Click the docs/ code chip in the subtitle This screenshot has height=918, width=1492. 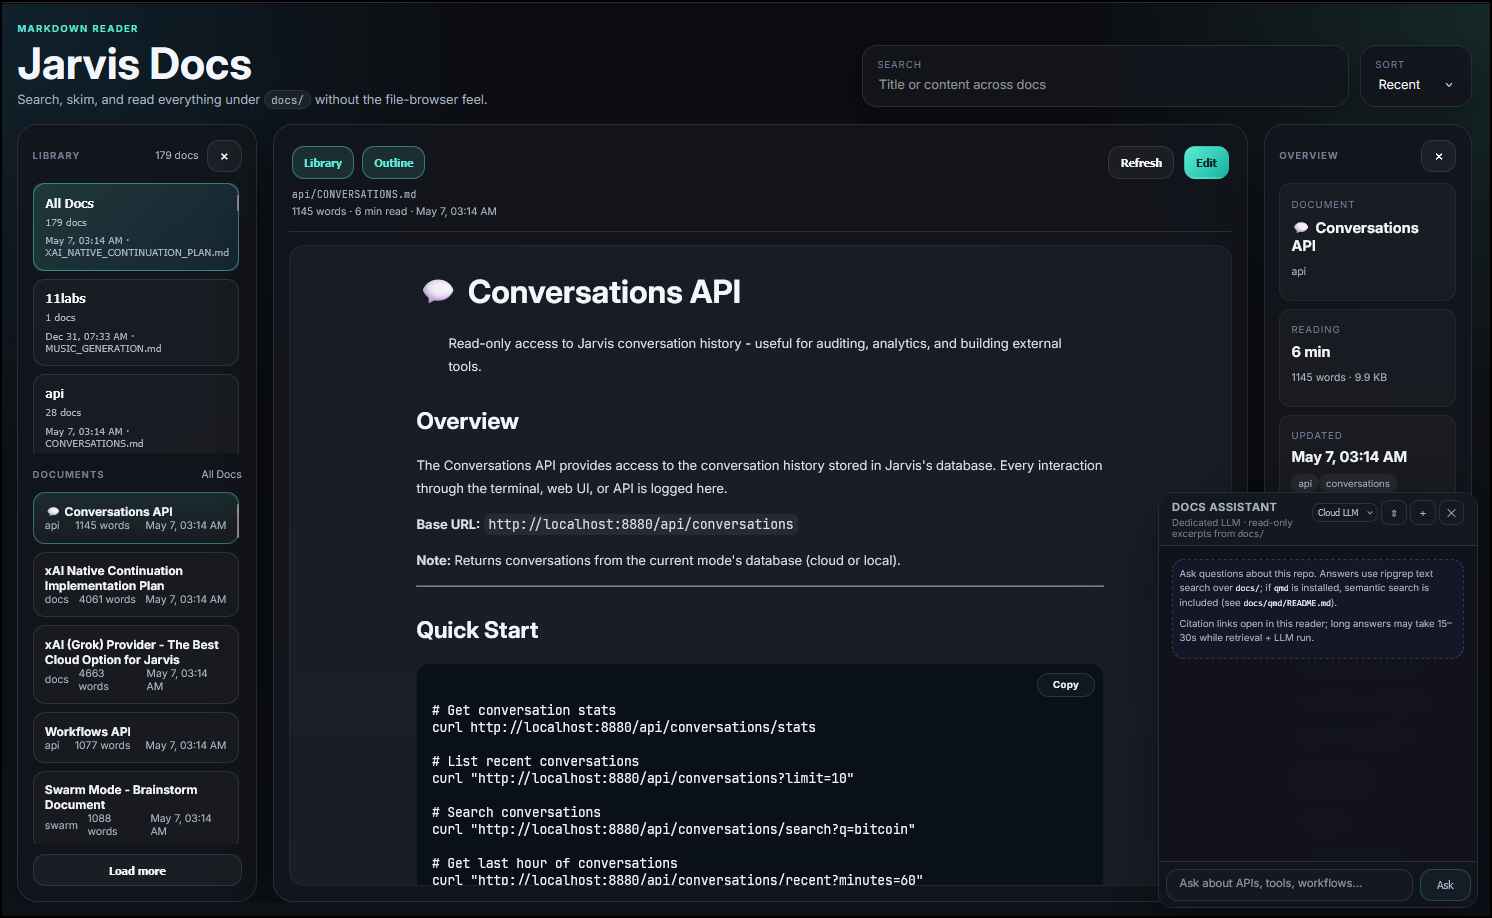click(287, 100)
